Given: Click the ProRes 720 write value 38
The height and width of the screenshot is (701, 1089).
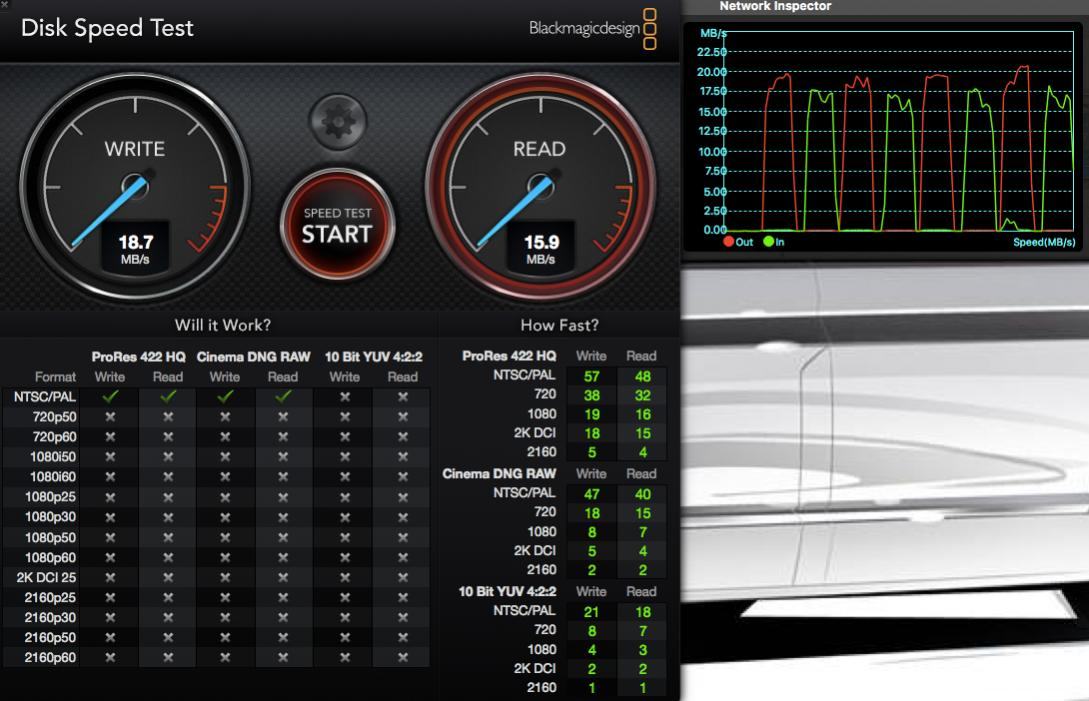Looking at the screenshot, I should [x=592, y=395].
